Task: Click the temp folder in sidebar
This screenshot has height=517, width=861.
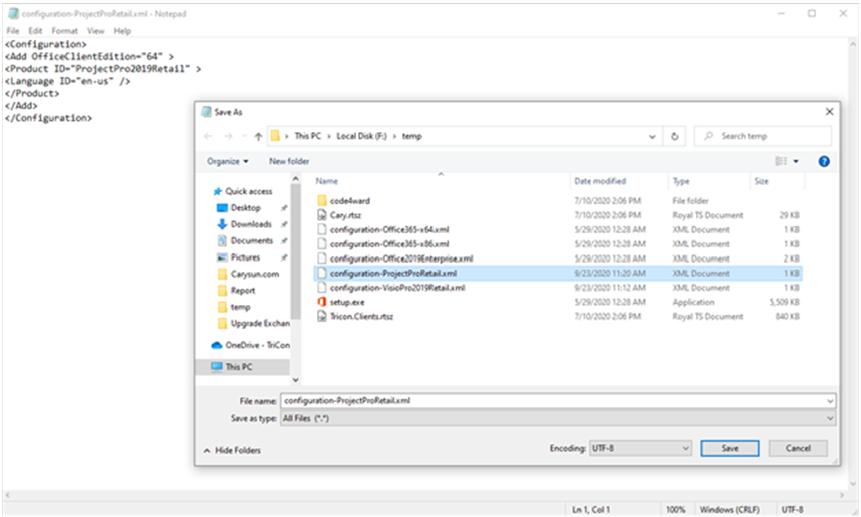Action: (x=241, y=307)
